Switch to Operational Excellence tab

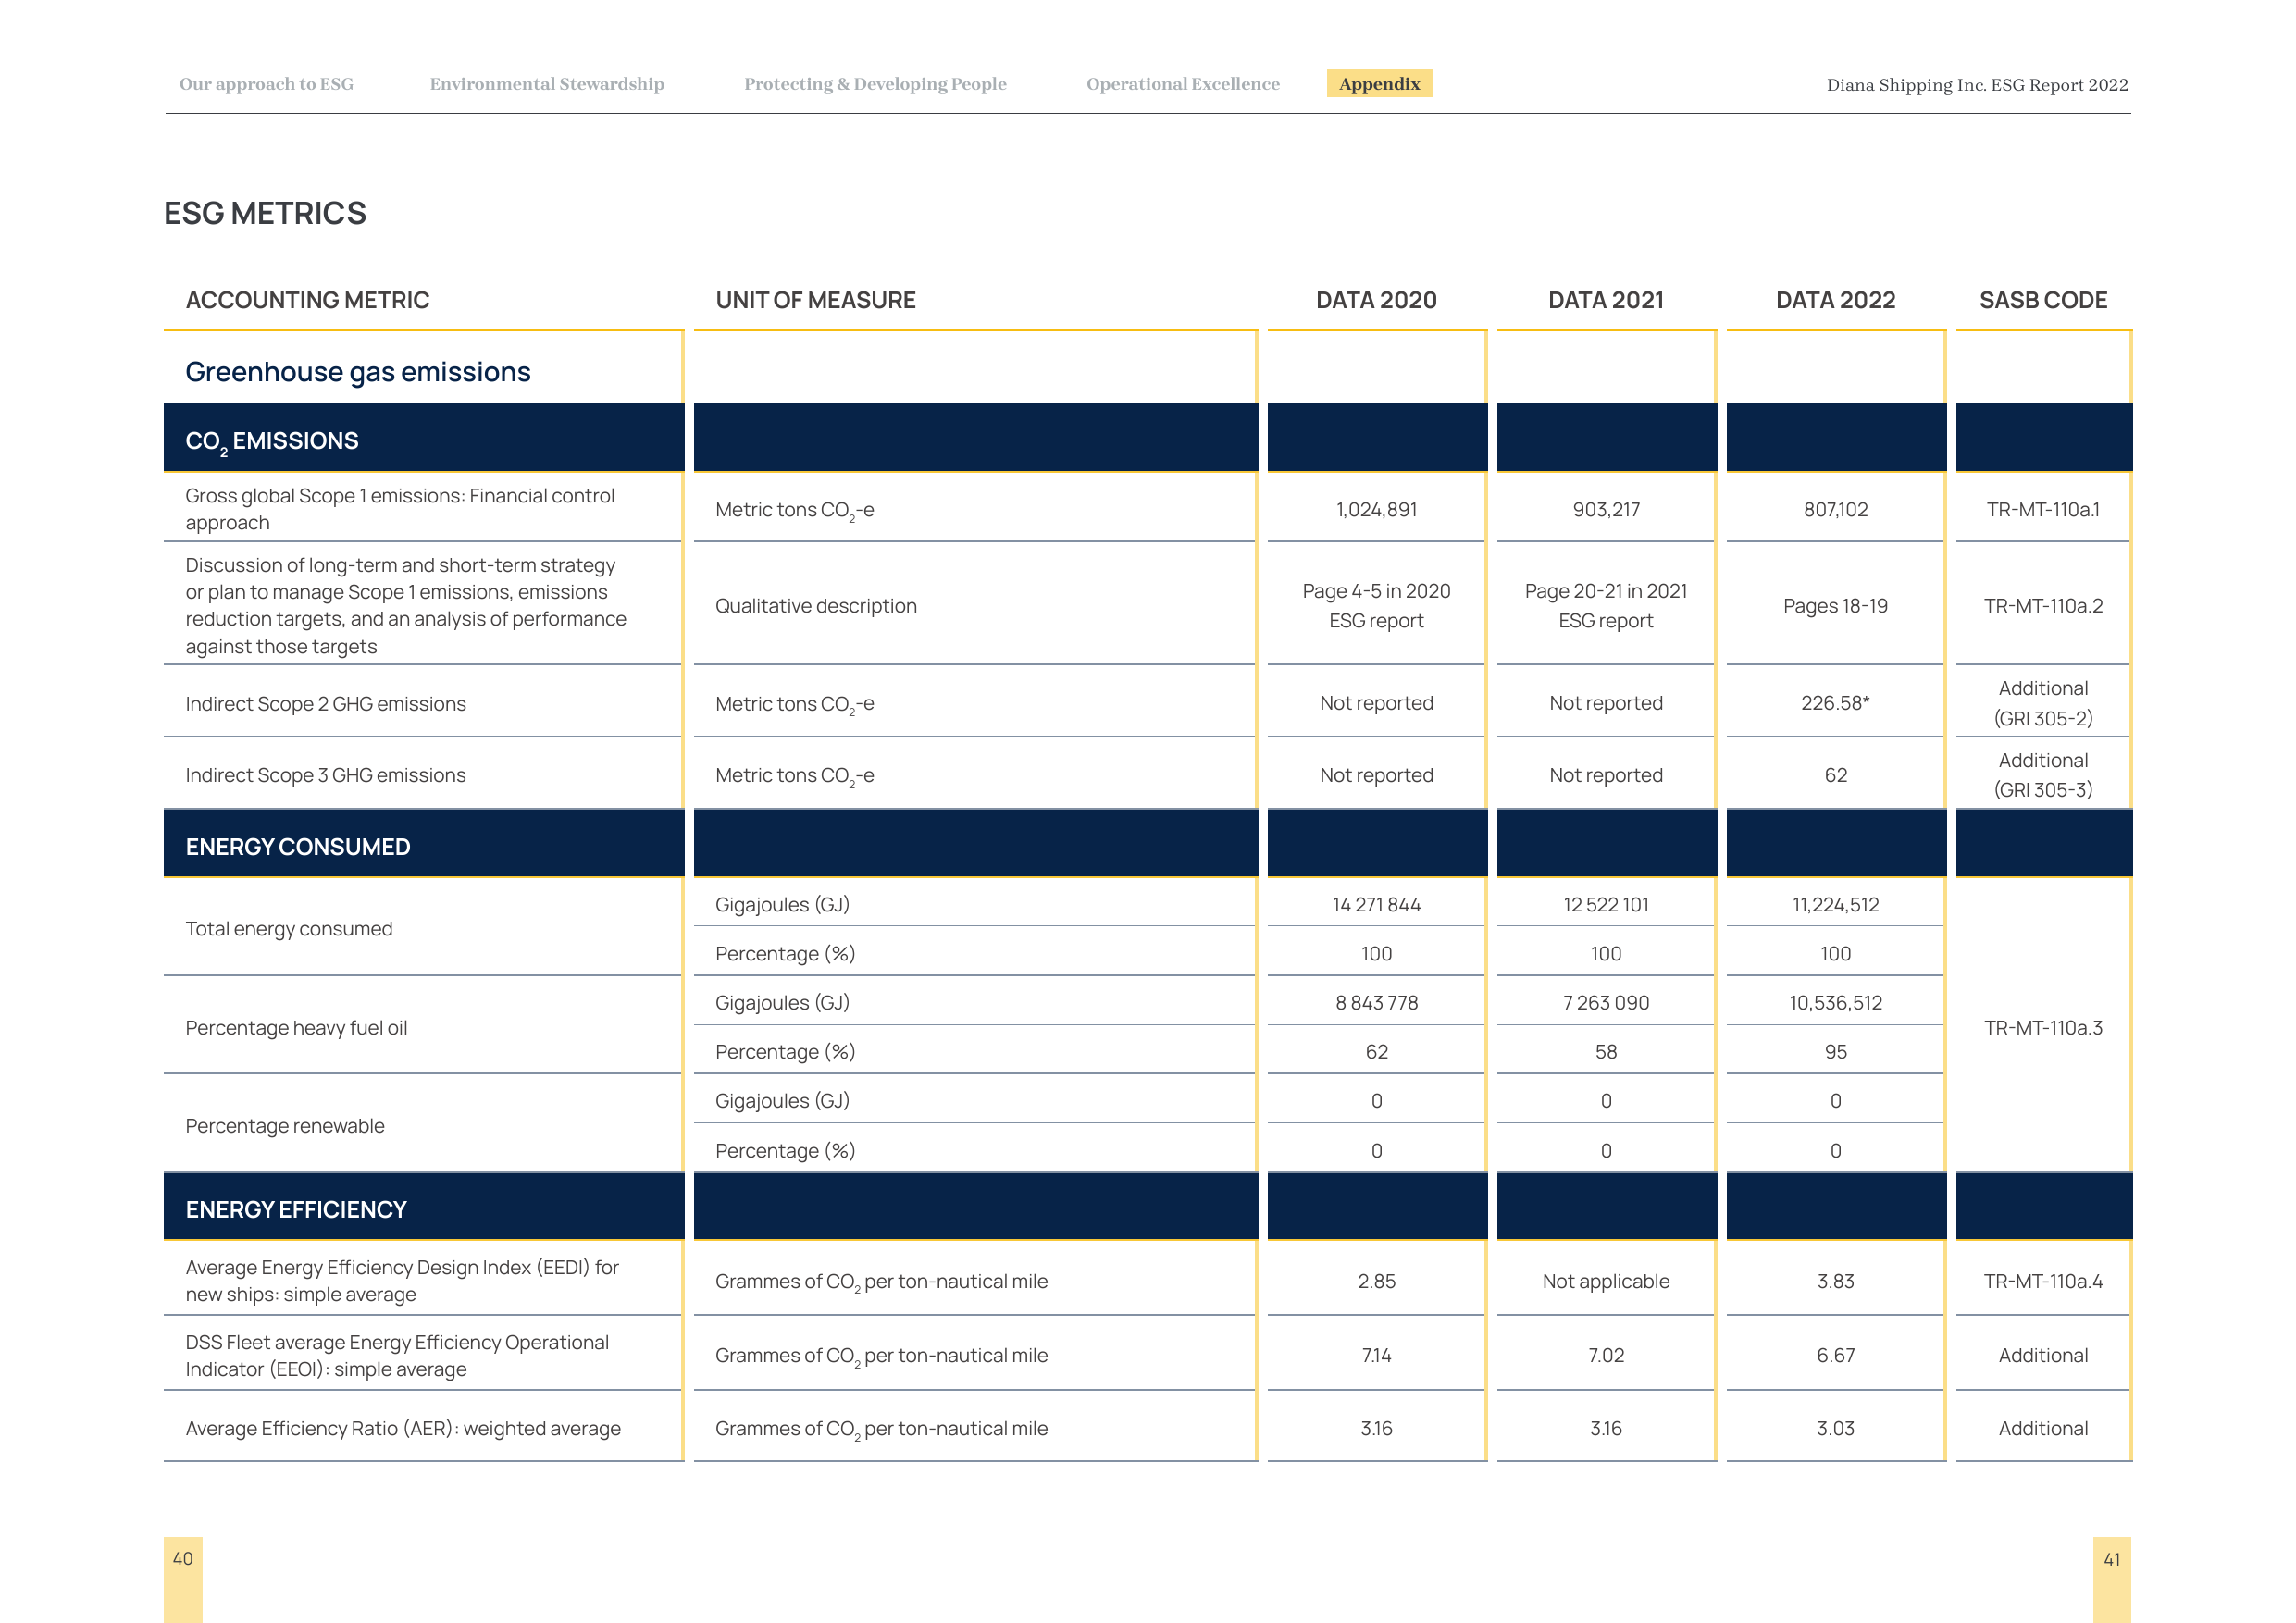coord(1183,84)
